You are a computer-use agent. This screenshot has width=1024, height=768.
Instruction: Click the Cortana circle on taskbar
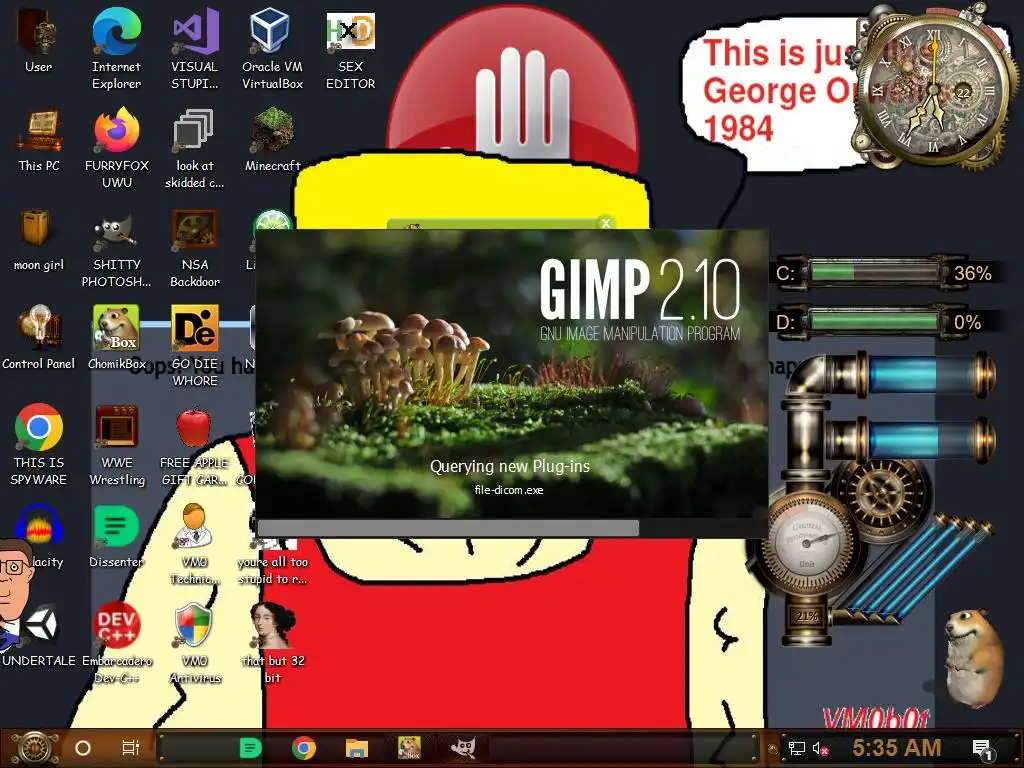click(x=82, y=748)
